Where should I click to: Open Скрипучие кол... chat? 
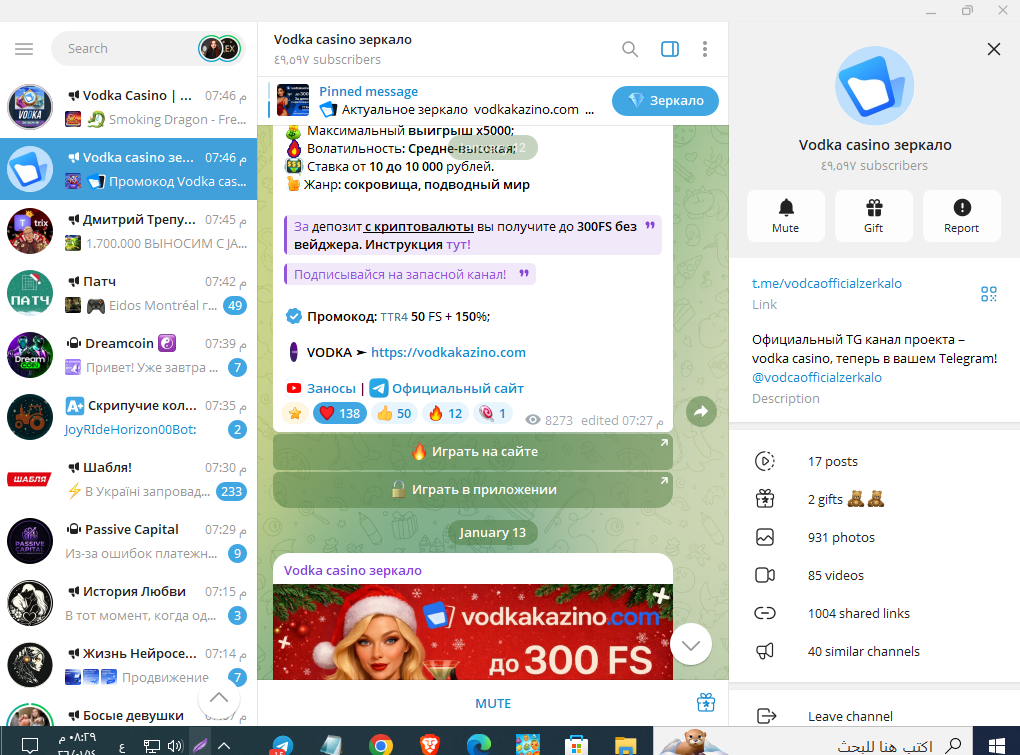129,417
